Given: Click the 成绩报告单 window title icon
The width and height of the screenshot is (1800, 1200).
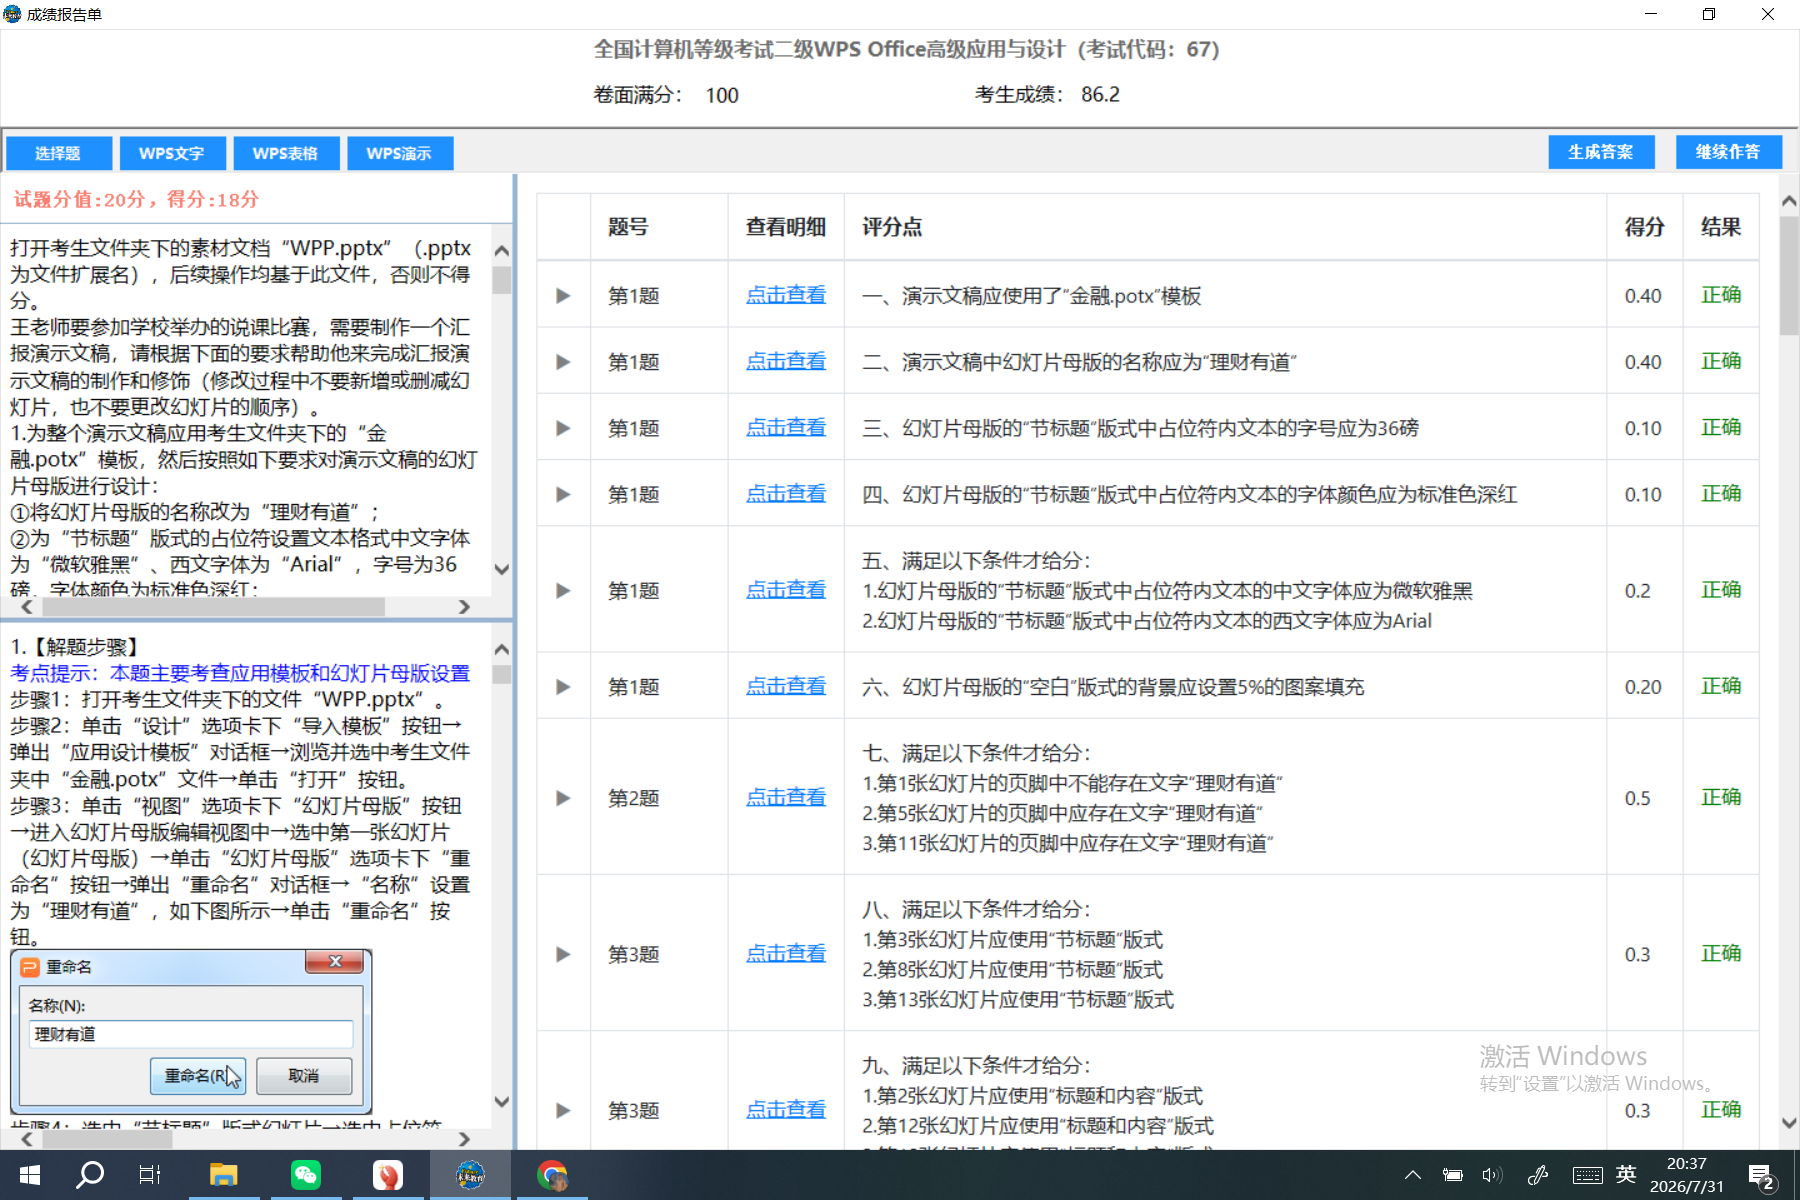Looking at the screenshot, I should (12, 14).
